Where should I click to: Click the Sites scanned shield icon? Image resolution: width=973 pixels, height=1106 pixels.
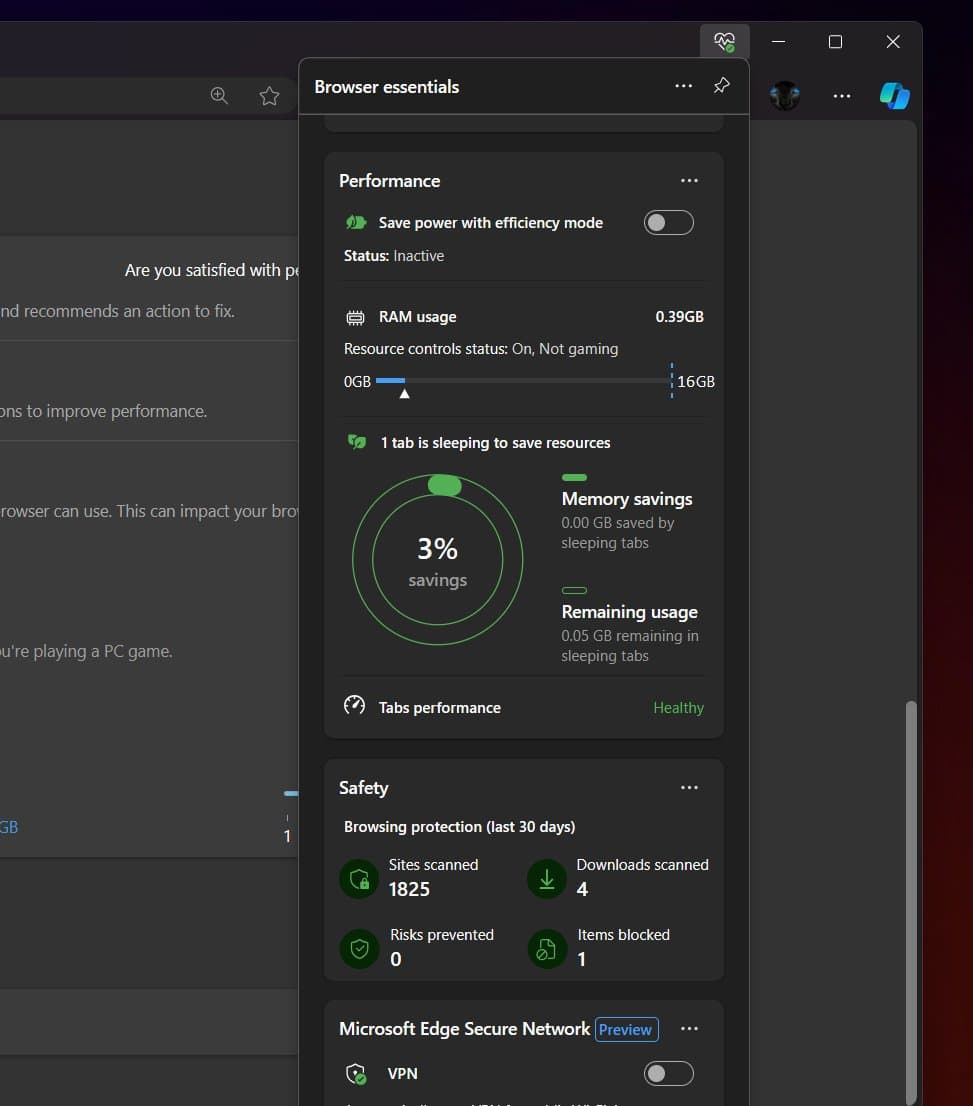pyautogui.click(x=358, y=878)
